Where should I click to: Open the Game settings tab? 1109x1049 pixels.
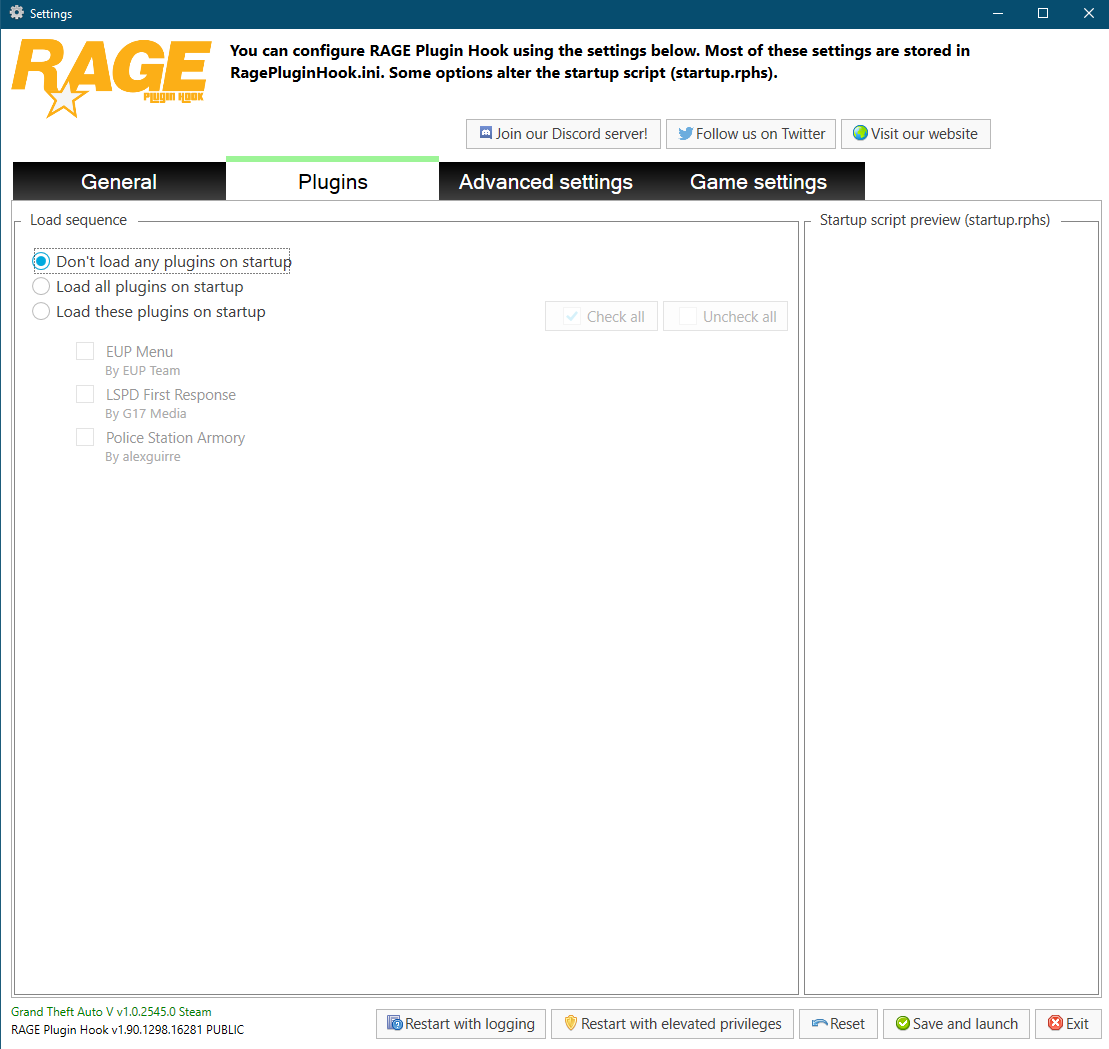coord(758,182)
